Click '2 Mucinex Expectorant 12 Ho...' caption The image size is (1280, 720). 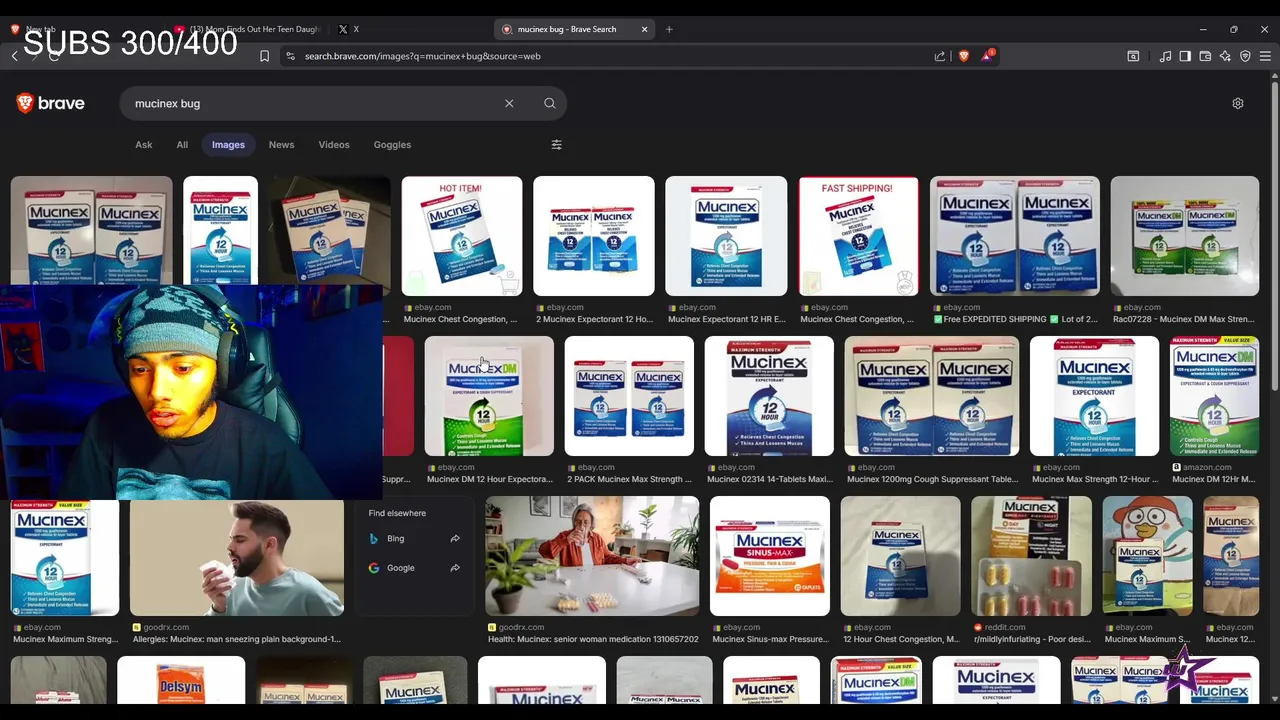click(x=594, y=319)
